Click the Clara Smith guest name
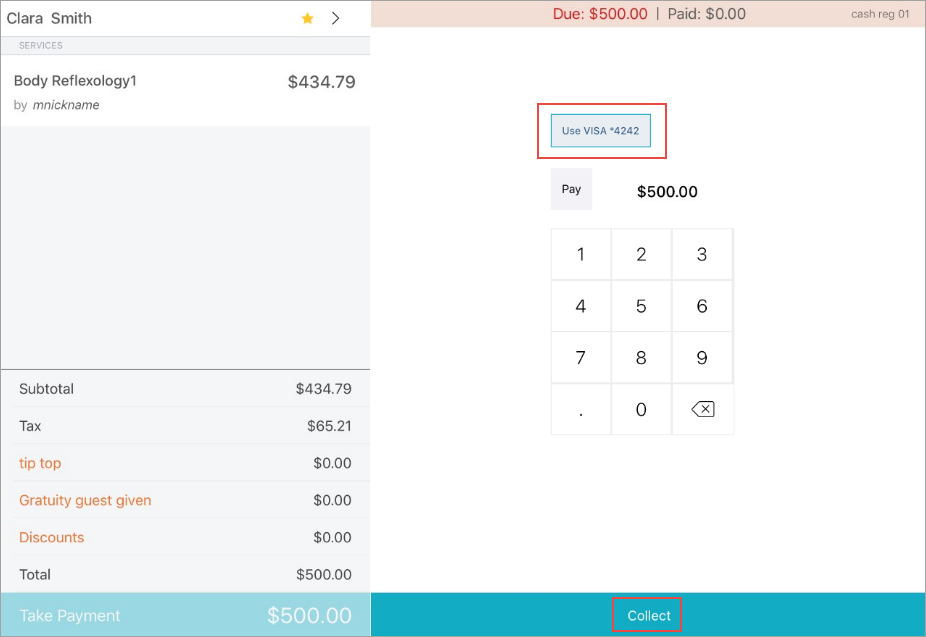926x637 pixels. coord(49,18)
